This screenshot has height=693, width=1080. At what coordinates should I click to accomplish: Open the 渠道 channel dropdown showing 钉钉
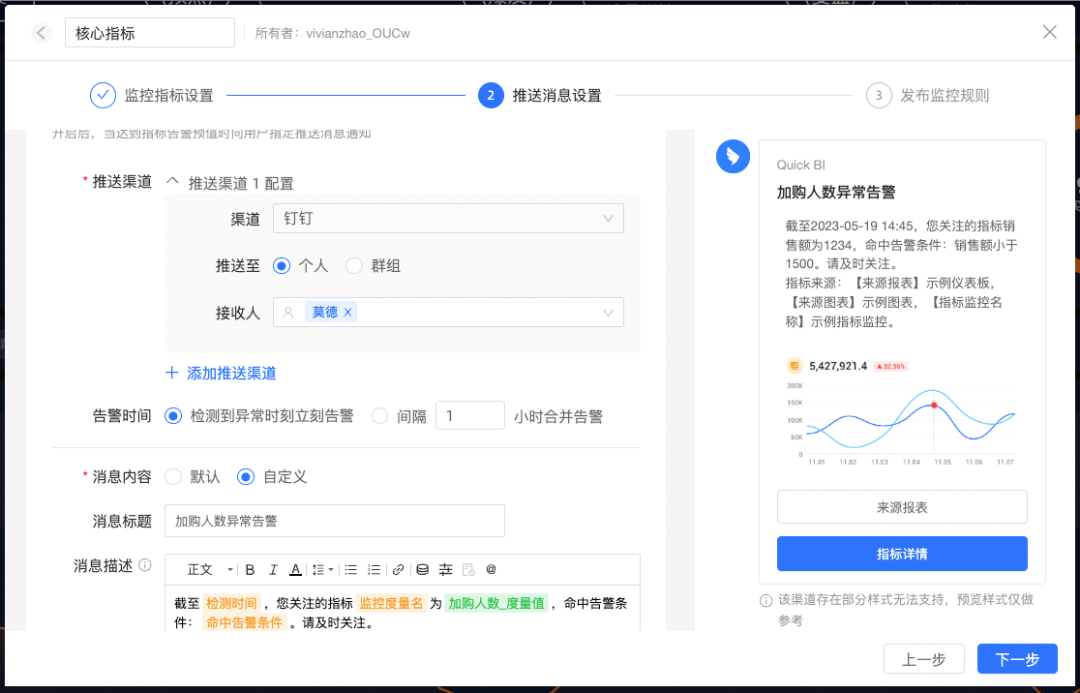[x=448, y=218]
